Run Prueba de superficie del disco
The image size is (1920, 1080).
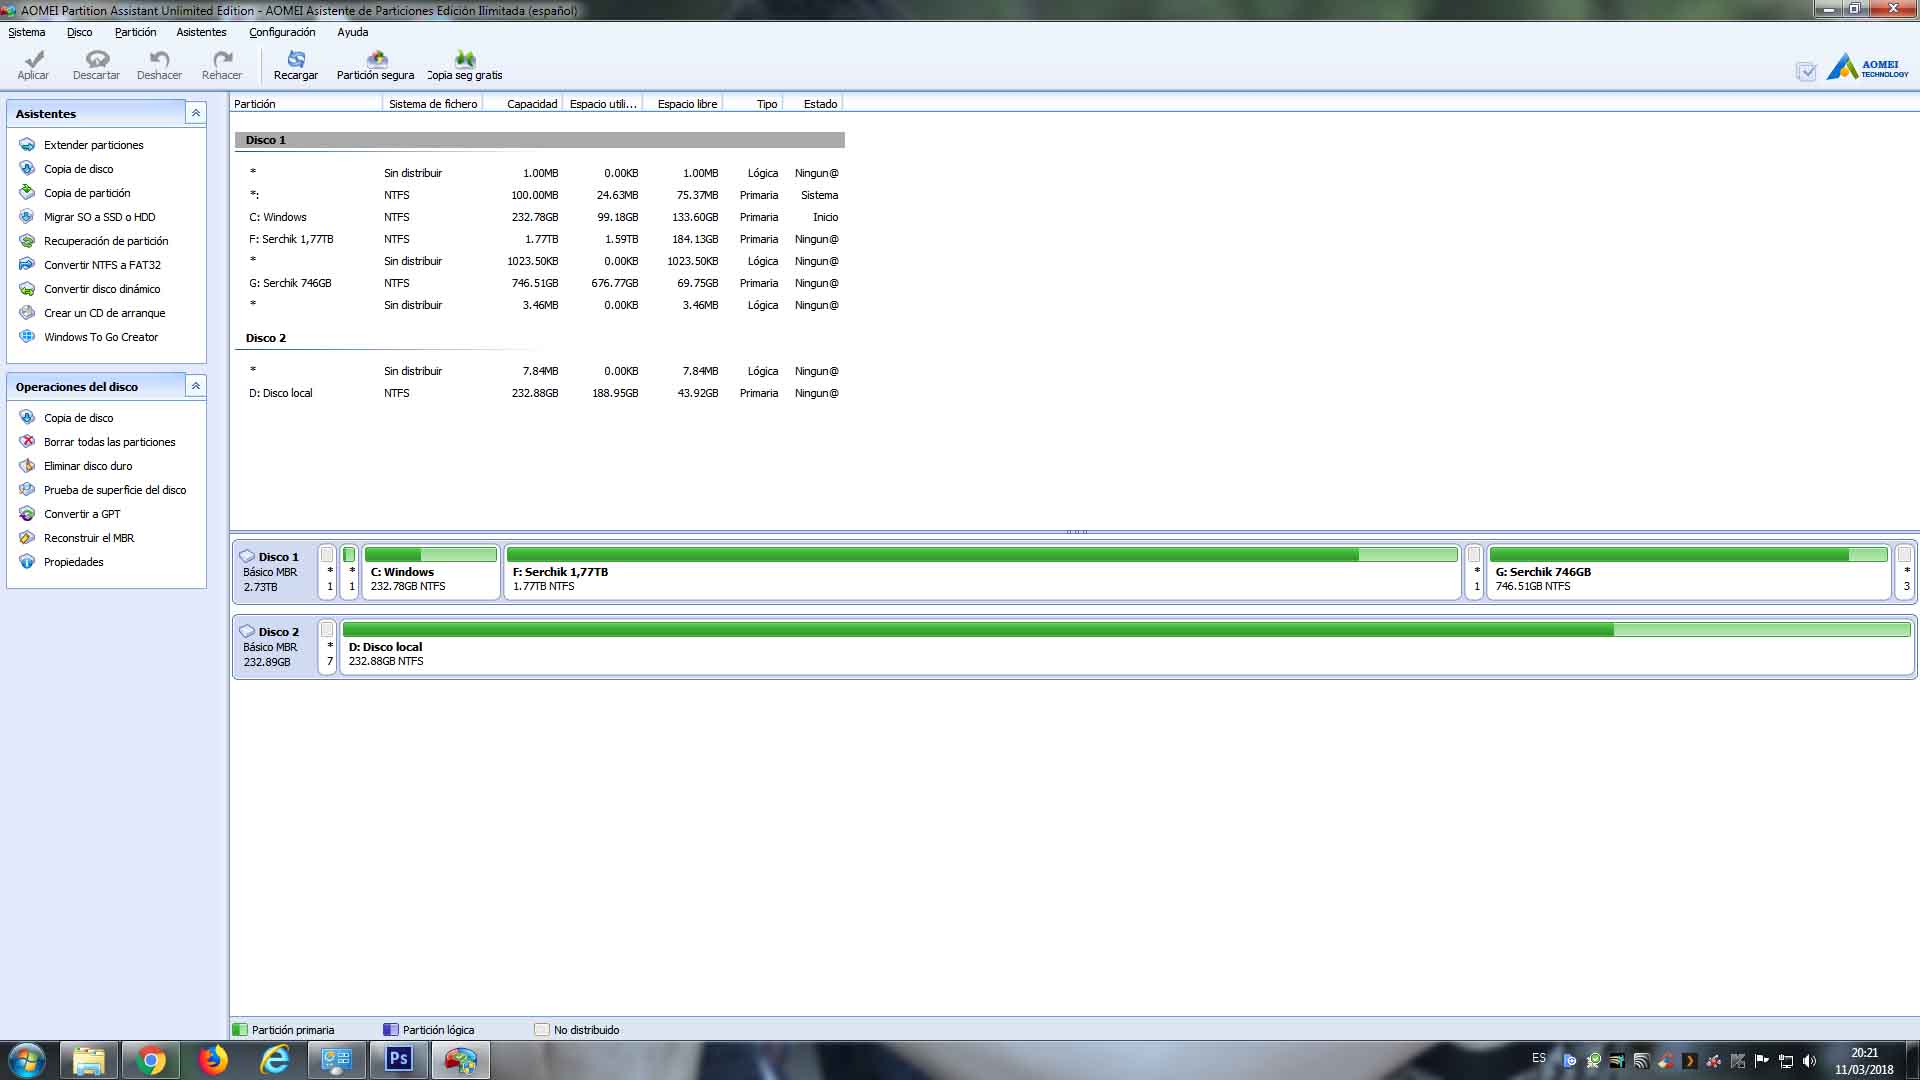[x=115, y=490]
